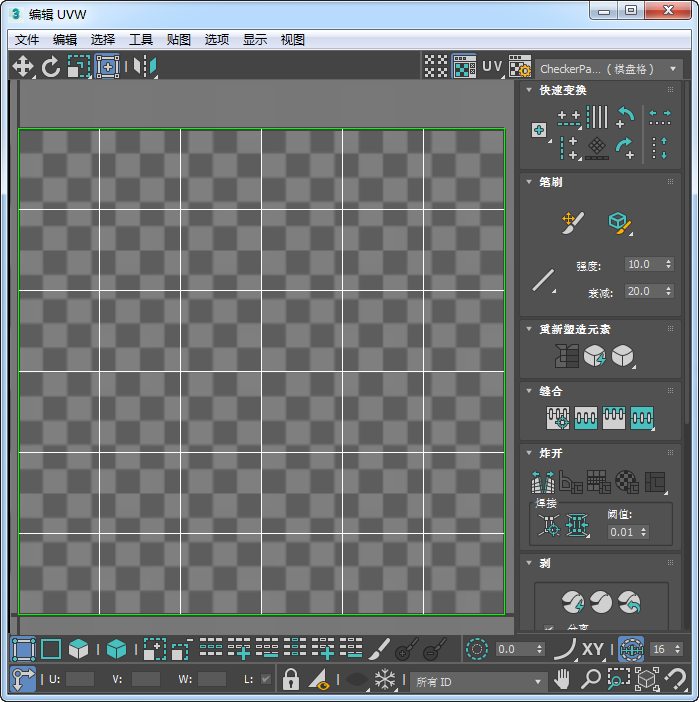Click the 强度 spinner arrows
This screenshot has width=699, height=702.
click(668, 264)
